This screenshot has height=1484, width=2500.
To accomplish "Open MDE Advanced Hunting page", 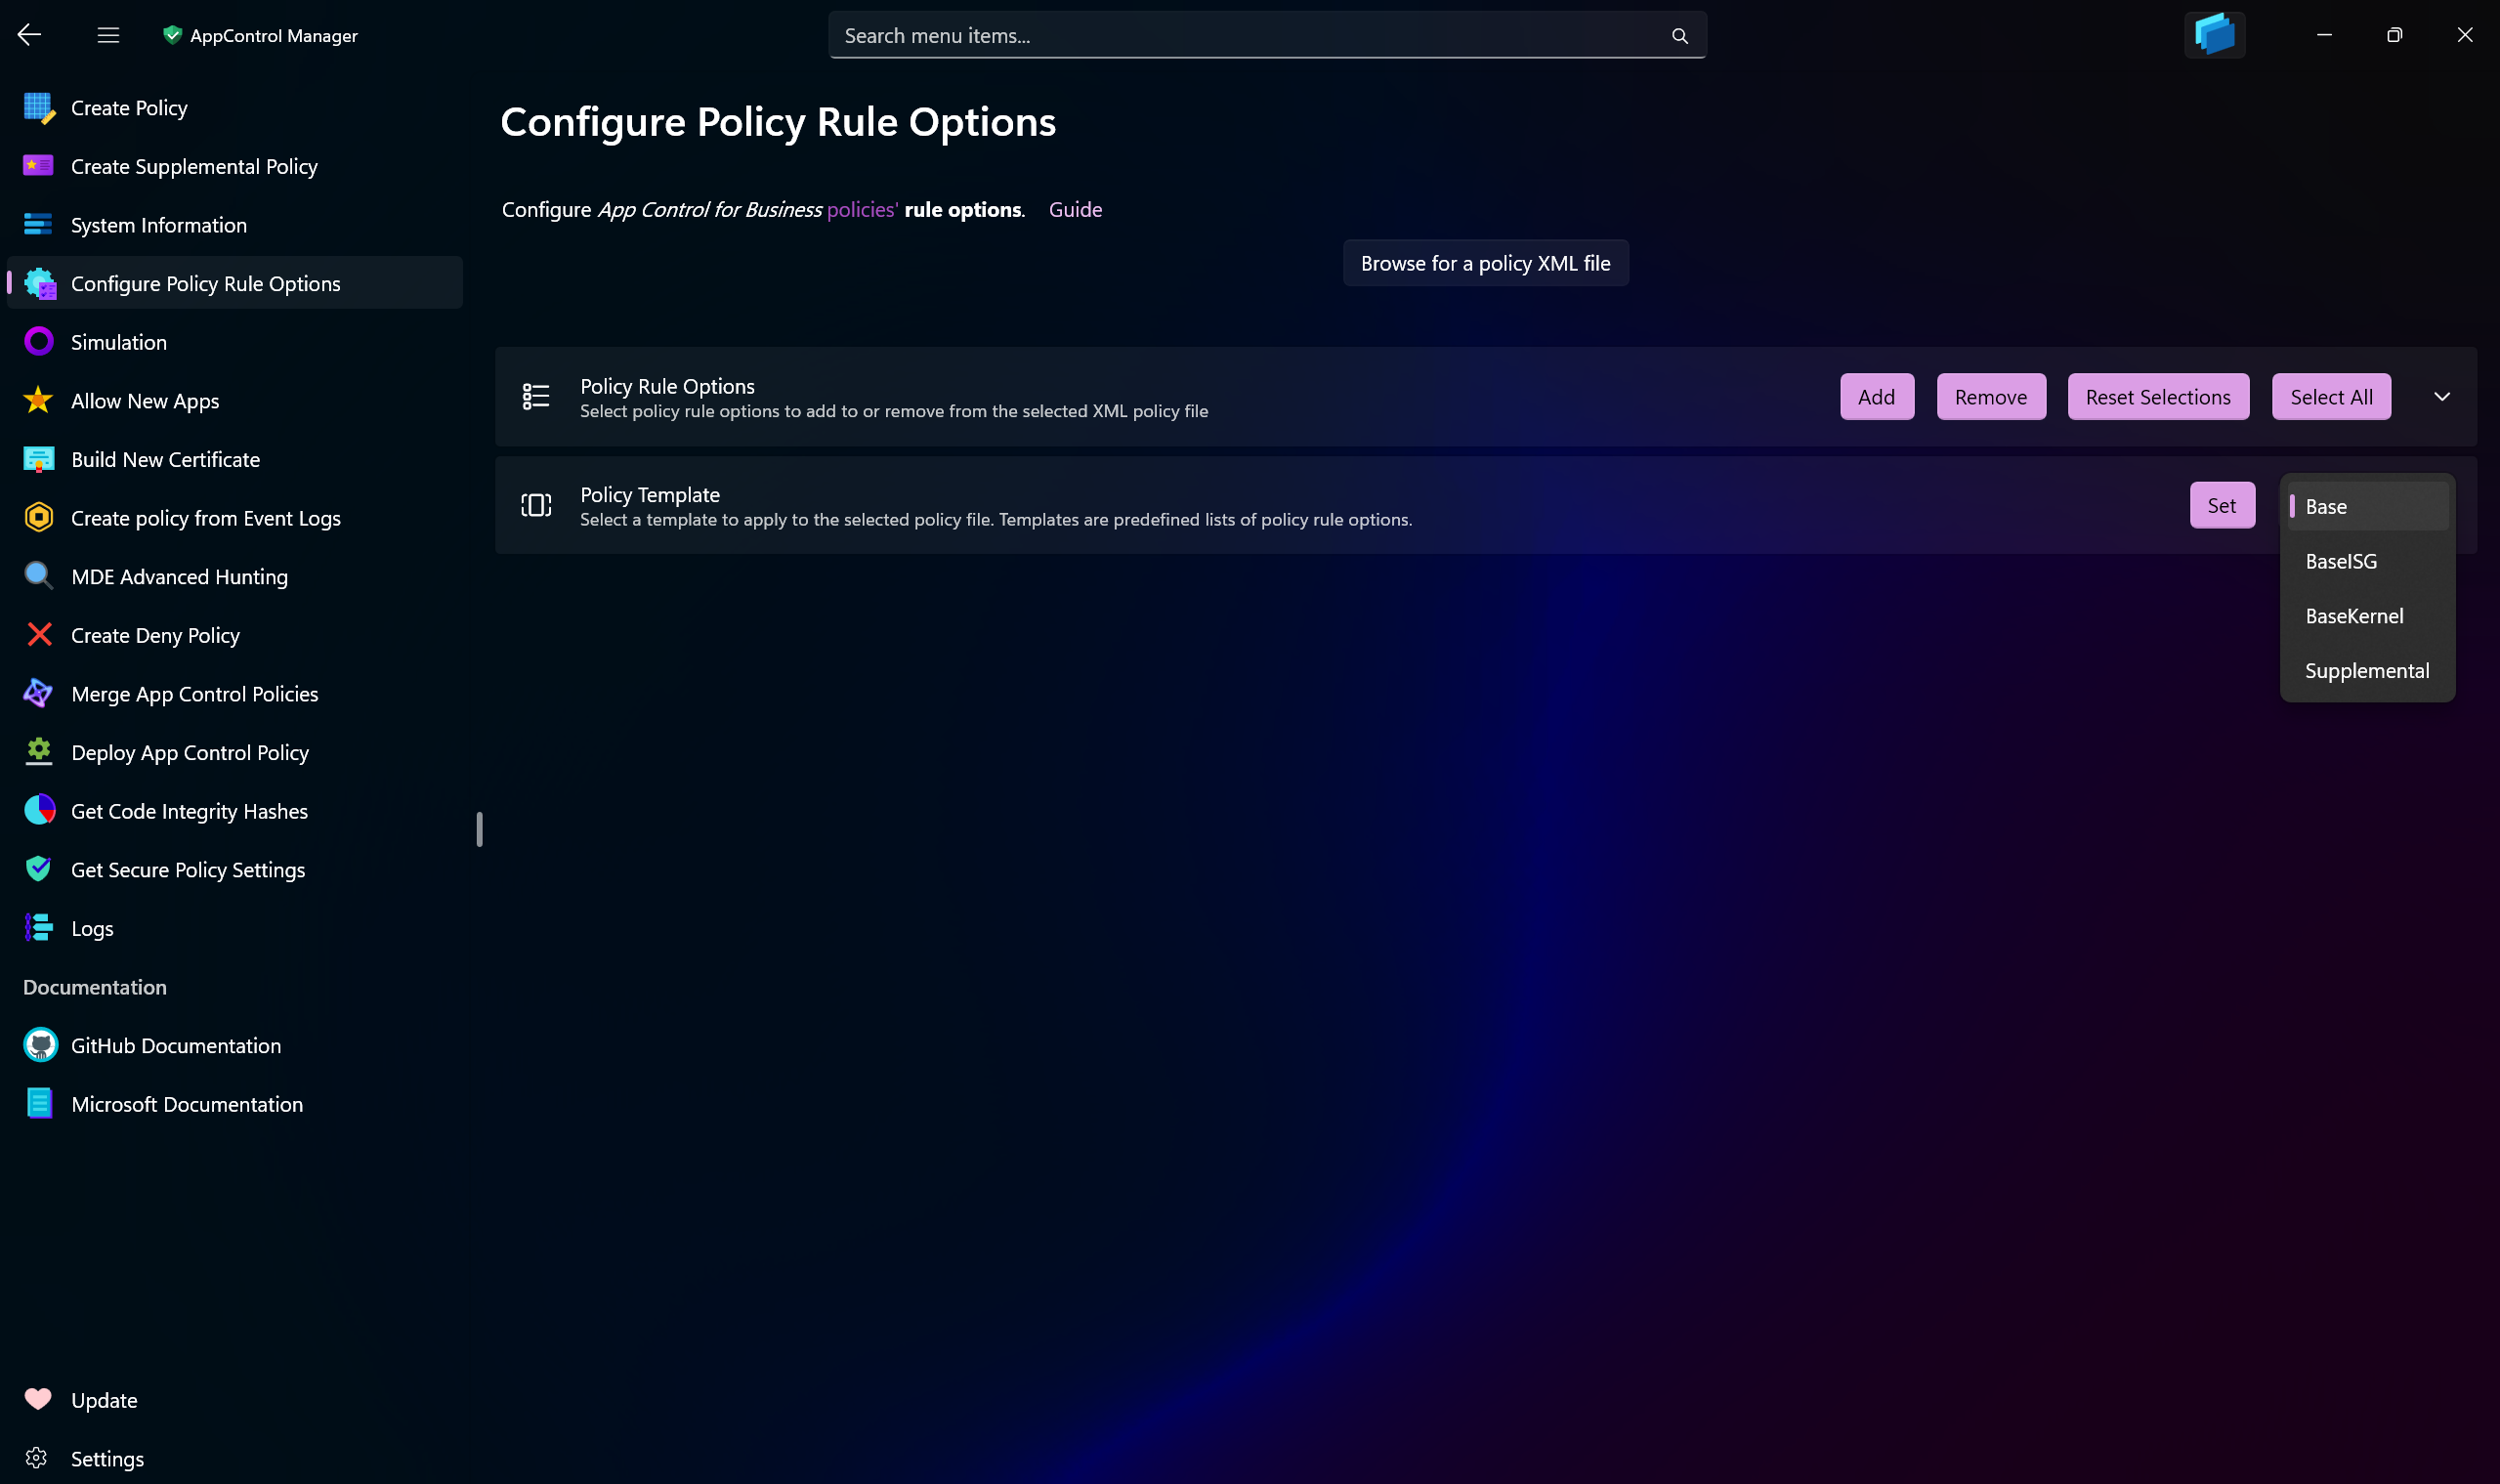I will pyautogui.click(x=235, y=577).
